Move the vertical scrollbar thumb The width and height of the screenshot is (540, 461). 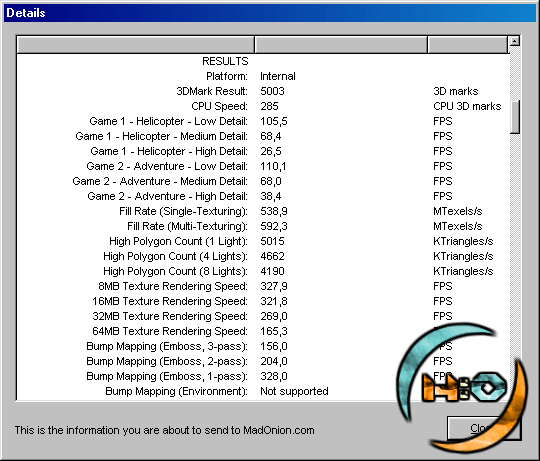click(515, 117)
